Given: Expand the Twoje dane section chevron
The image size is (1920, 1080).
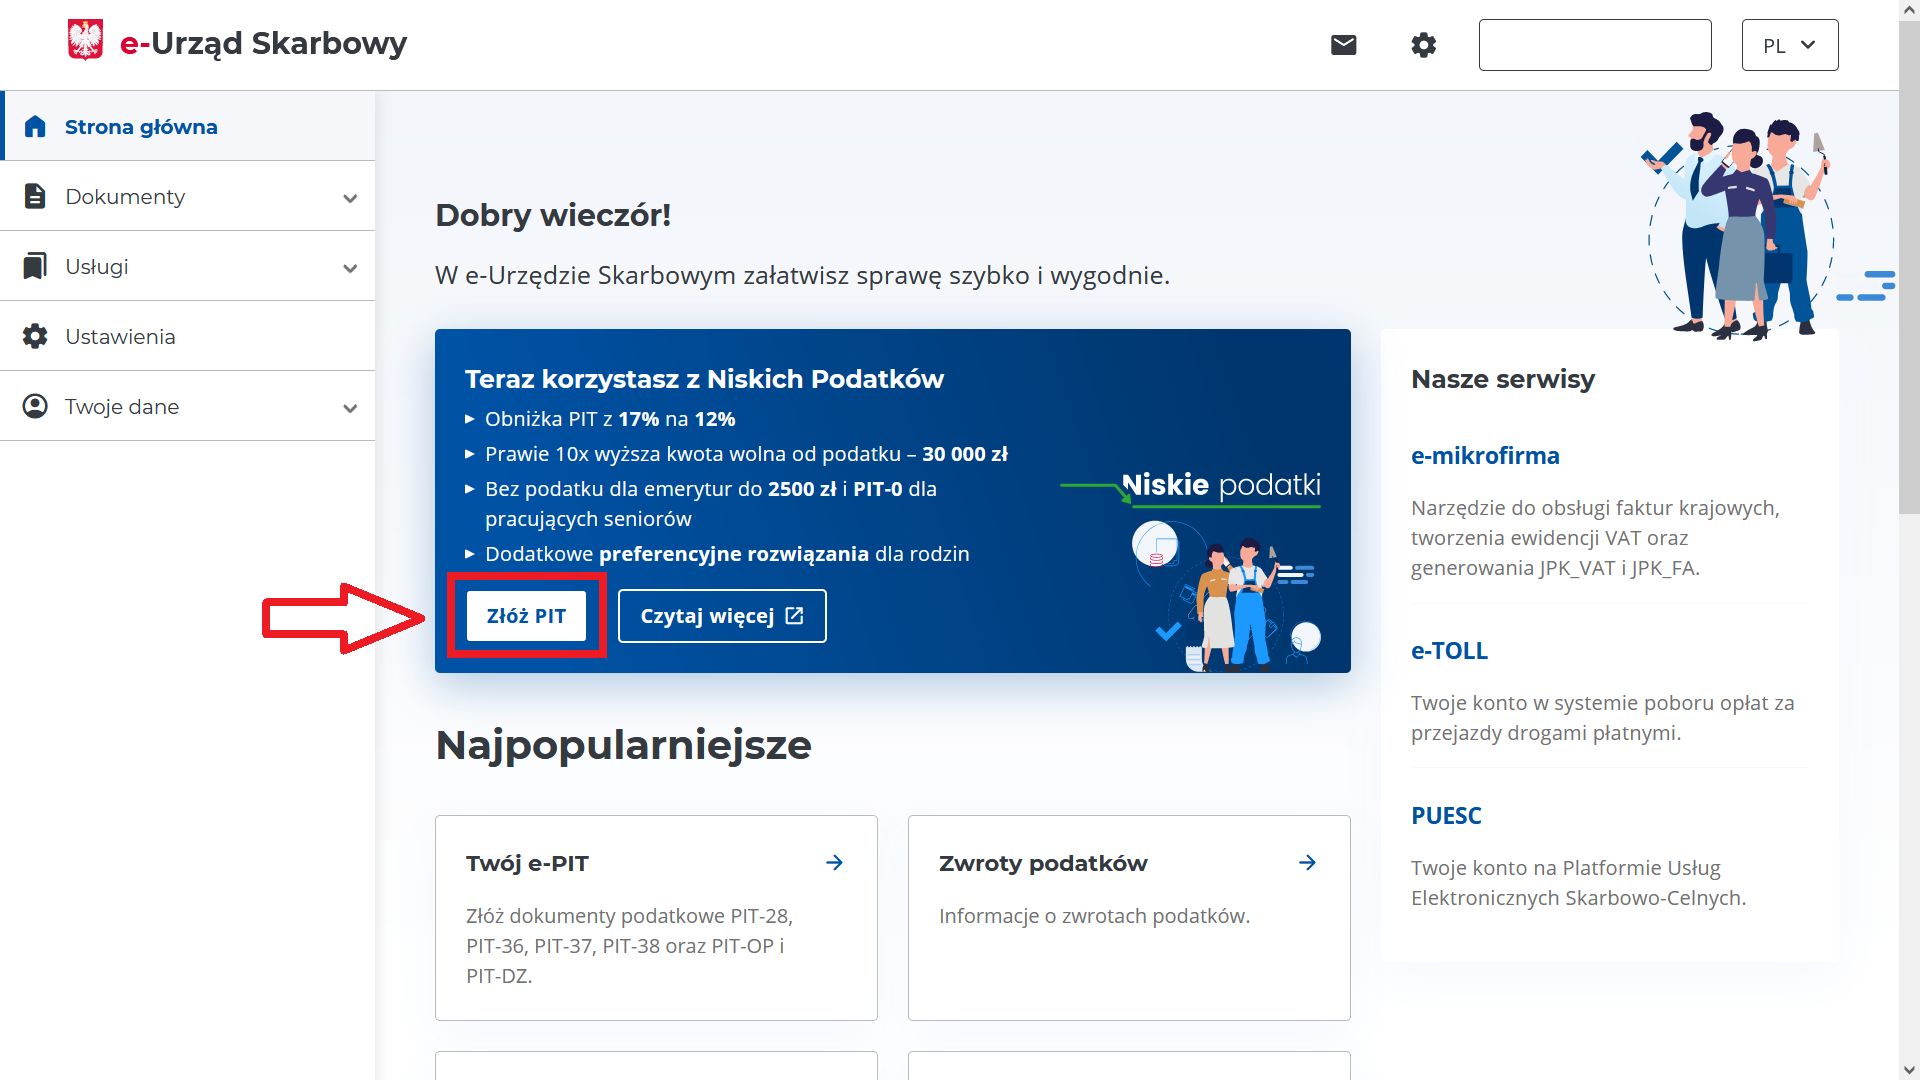Looking at the screenshot, I should click(x=350, y=408).
